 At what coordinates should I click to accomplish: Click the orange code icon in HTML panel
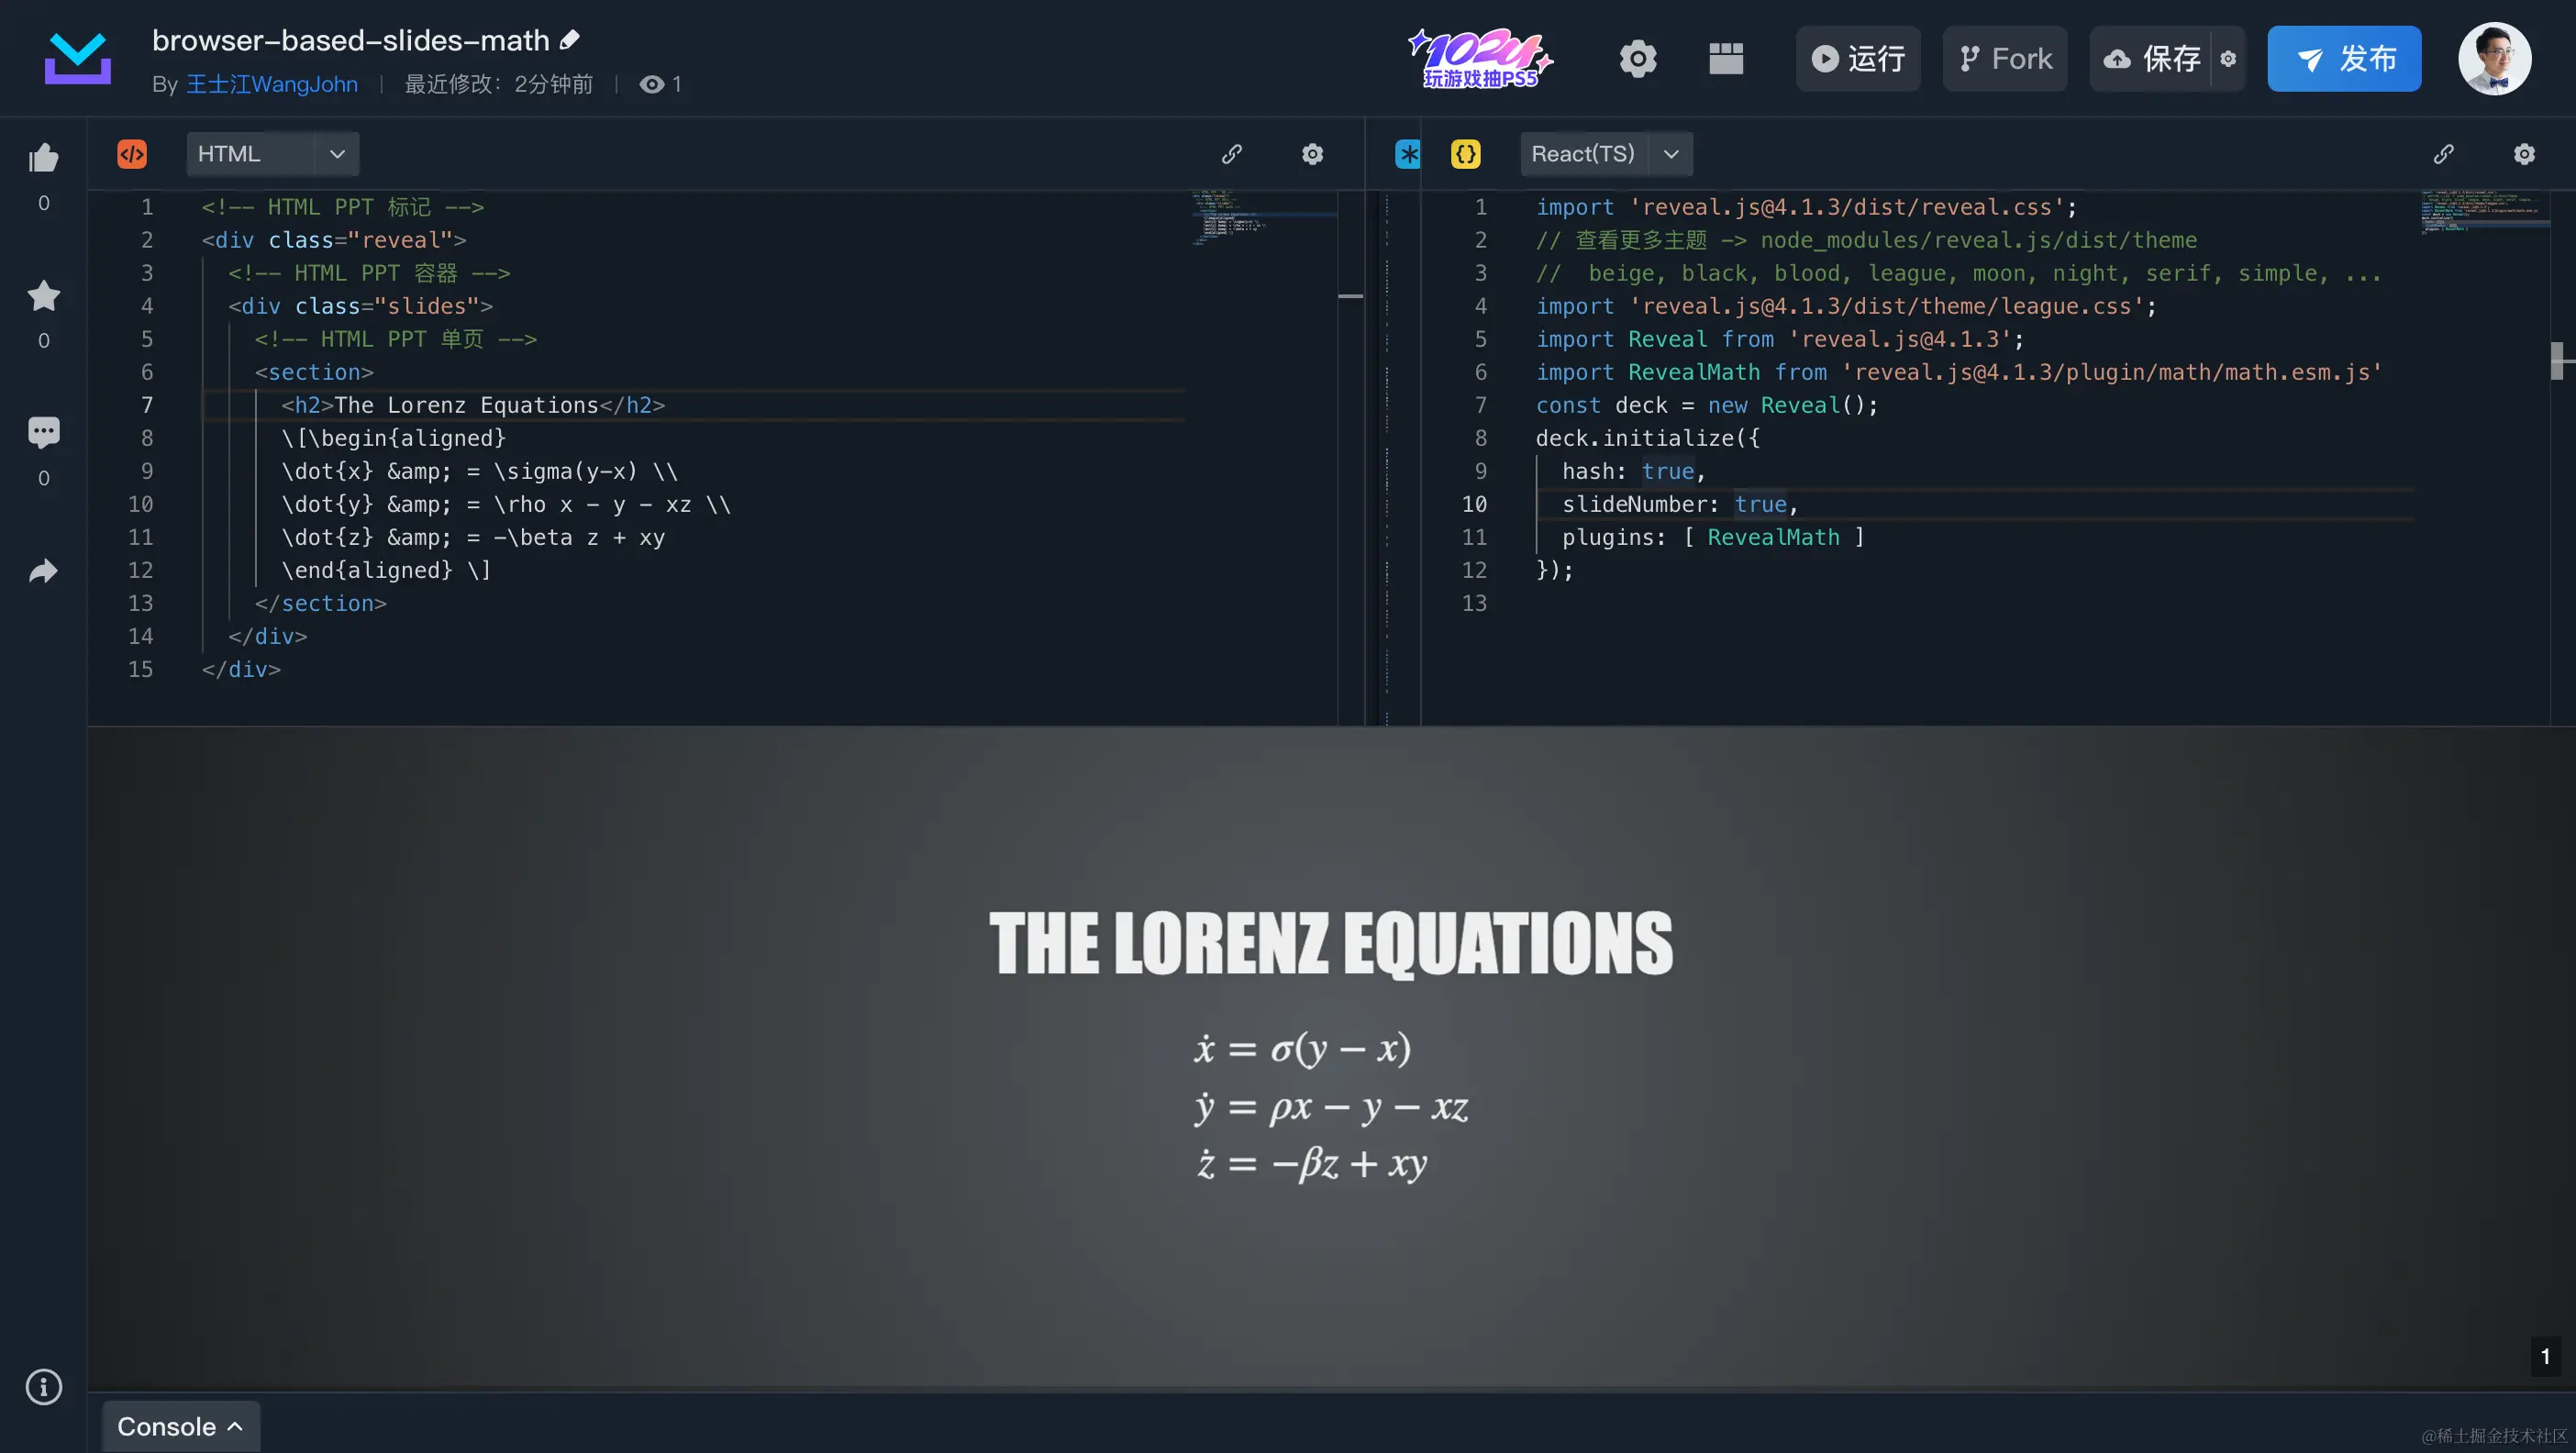click(131, 154)
